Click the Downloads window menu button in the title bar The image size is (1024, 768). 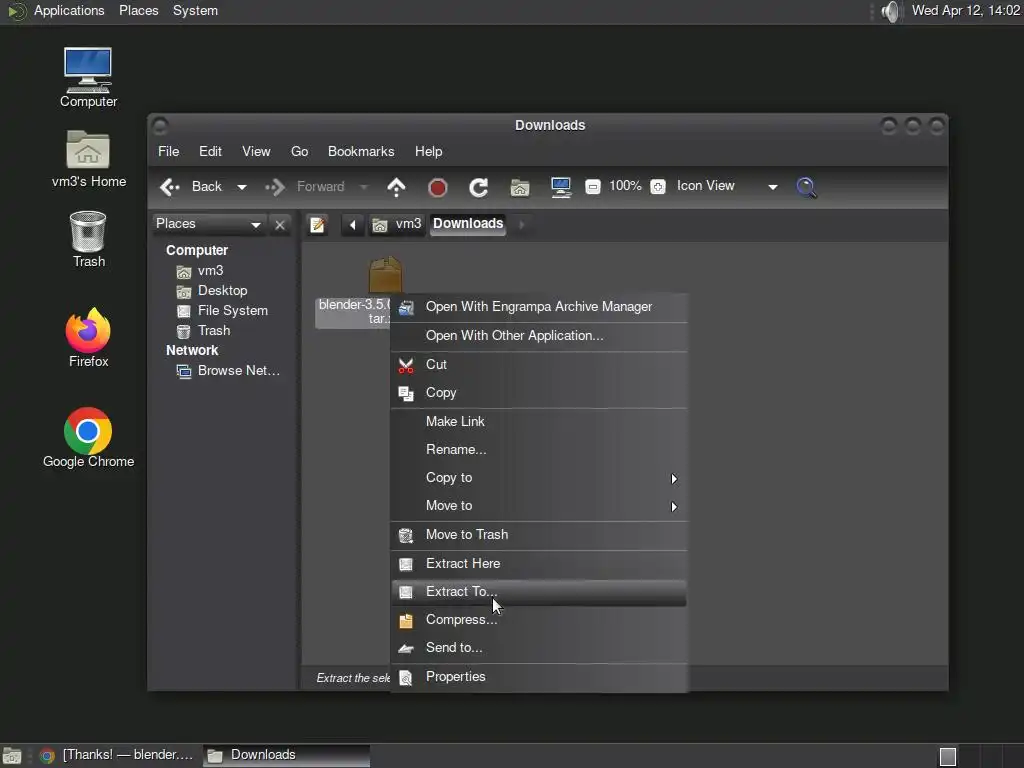pyautogui.click(x=161, y=126)
